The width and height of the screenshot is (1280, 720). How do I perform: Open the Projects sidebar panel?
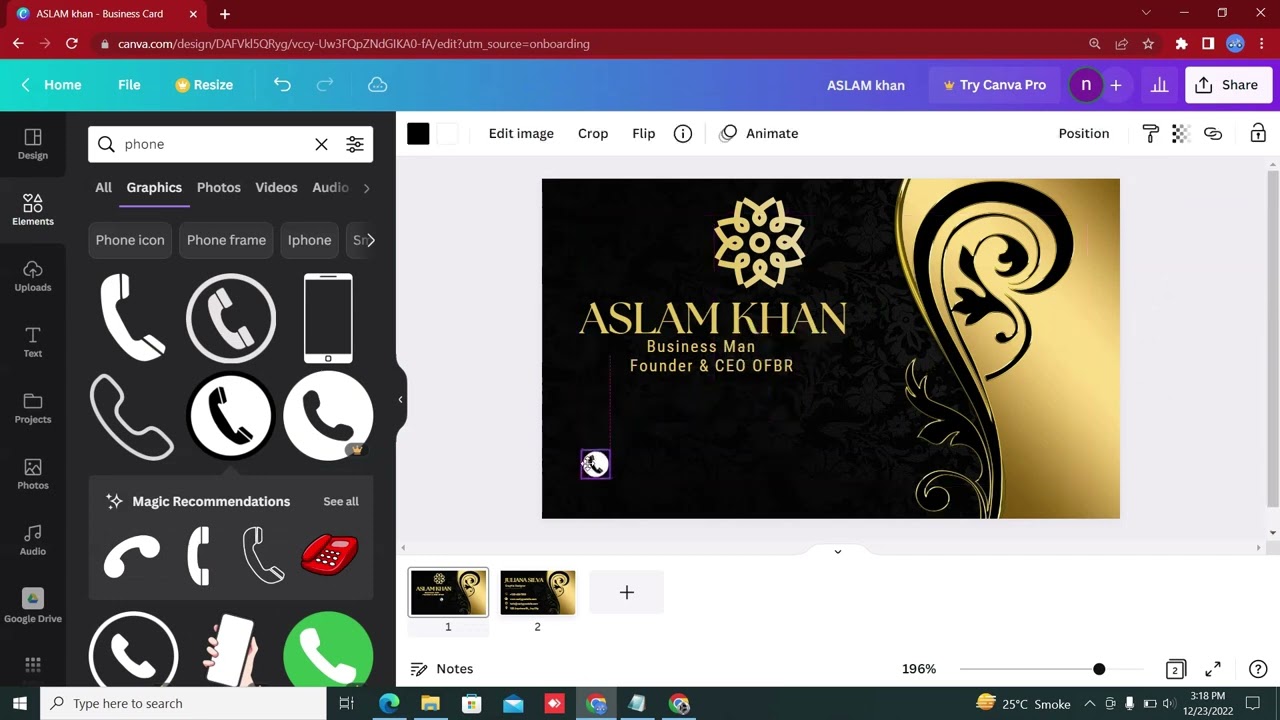click(x=32, y=408)
